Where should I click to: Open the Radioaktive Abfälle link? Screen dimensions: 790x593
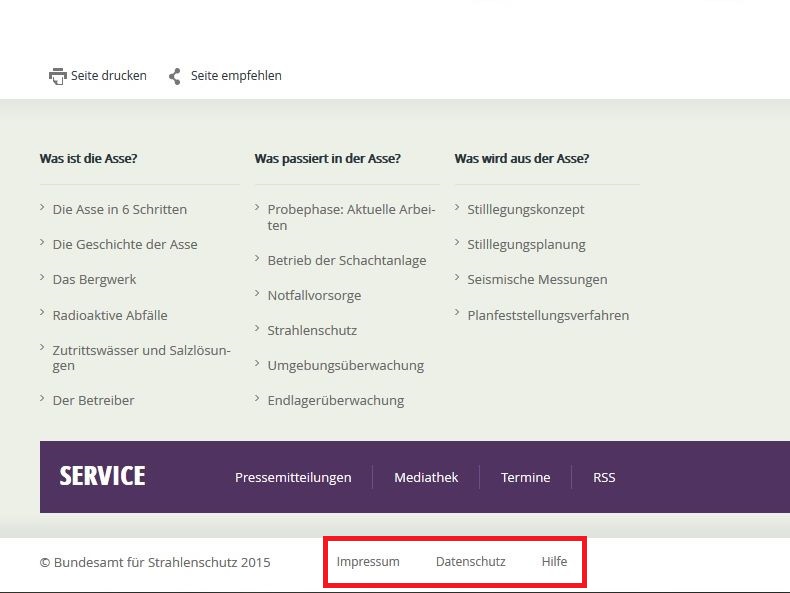110,315
